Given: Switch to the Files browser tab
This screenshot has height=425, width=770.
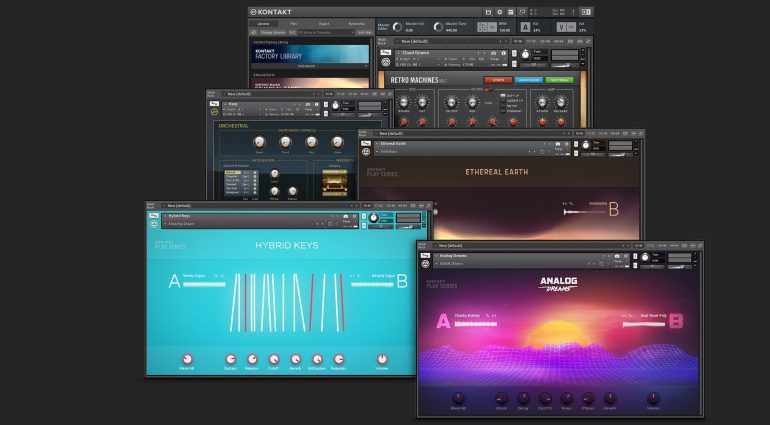Looking at the screenshot, I should click(x=294, y=24).
